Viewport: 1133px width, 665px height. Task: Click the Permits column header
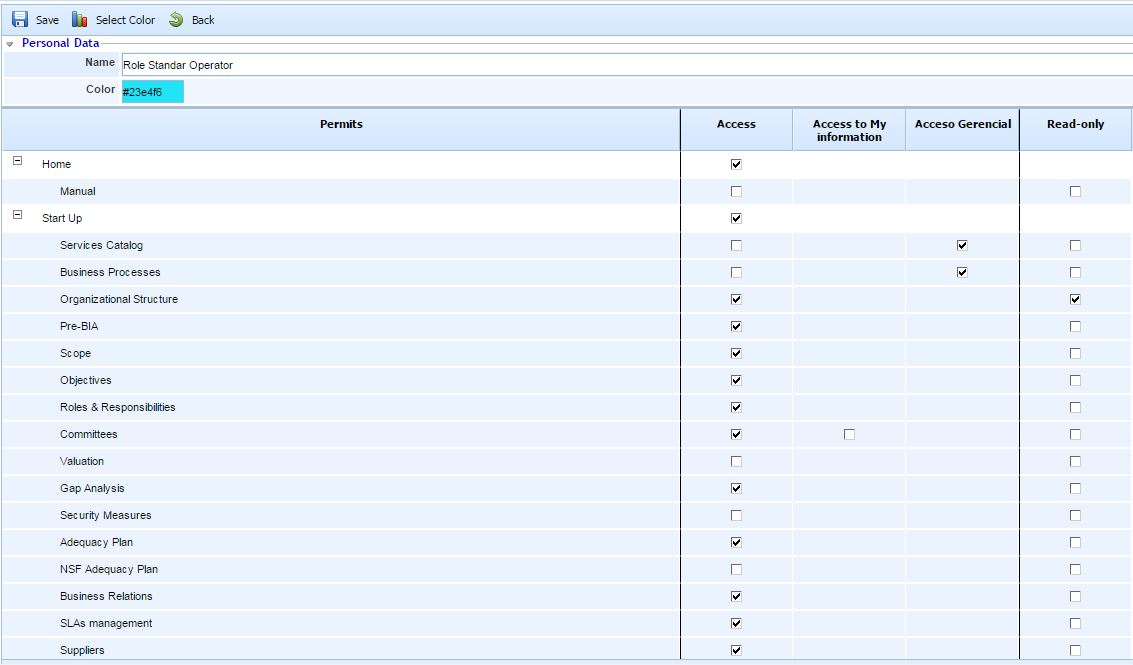pos(341,125)
